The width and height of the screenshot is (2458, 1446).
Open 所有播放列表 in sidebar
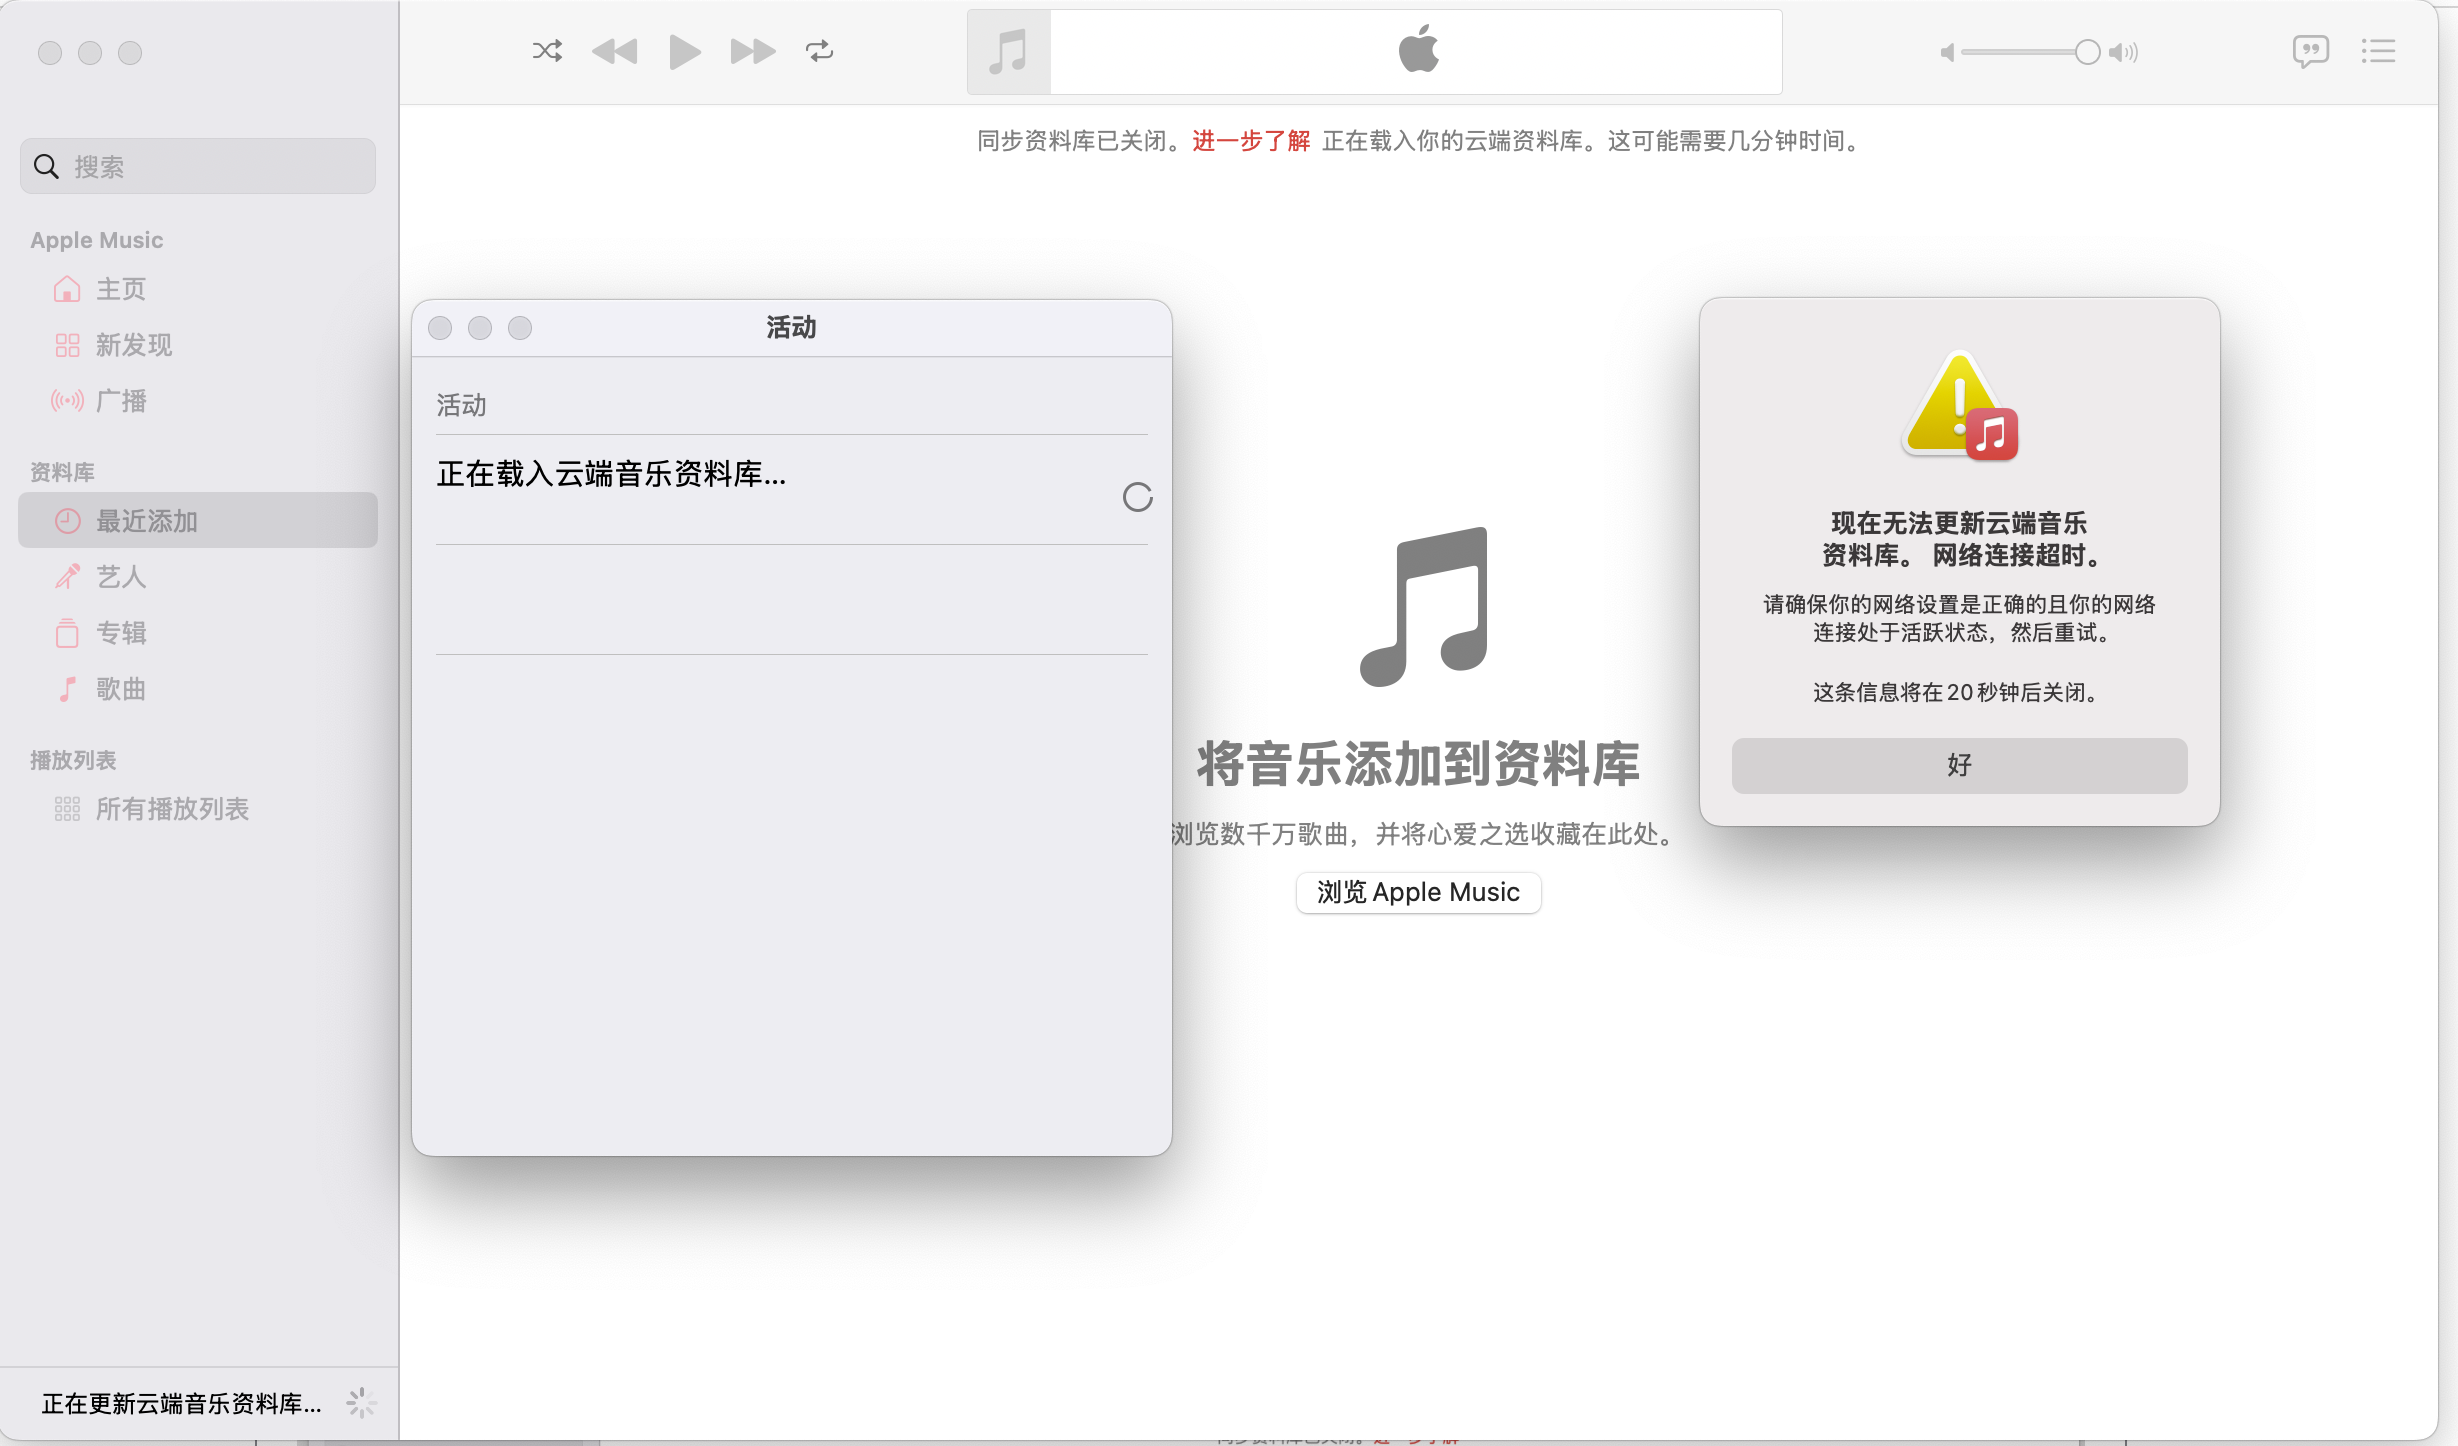tap(171, 809)
